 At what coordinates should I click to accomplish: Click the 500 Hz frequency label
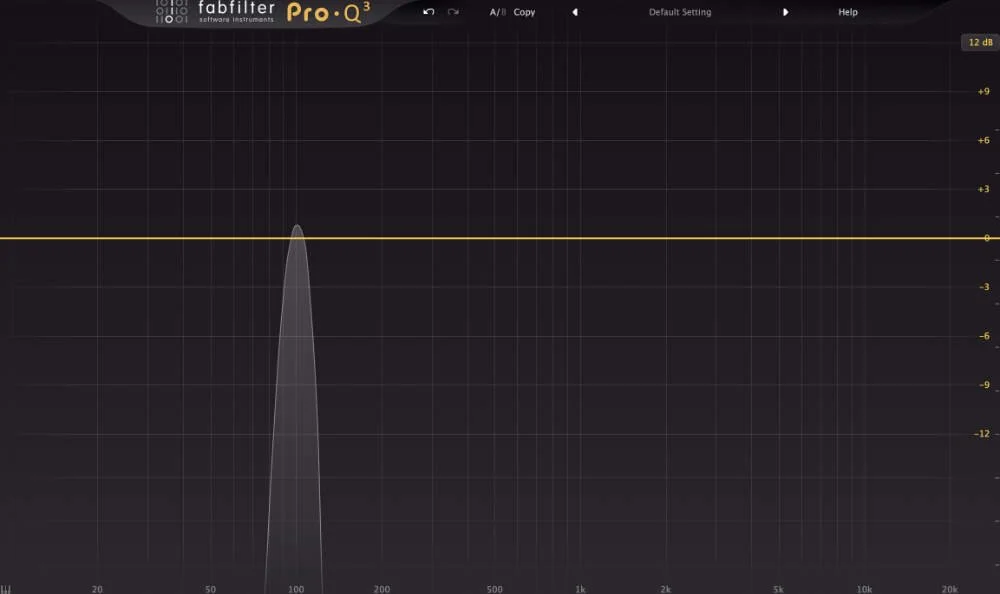tap(495, 589)
